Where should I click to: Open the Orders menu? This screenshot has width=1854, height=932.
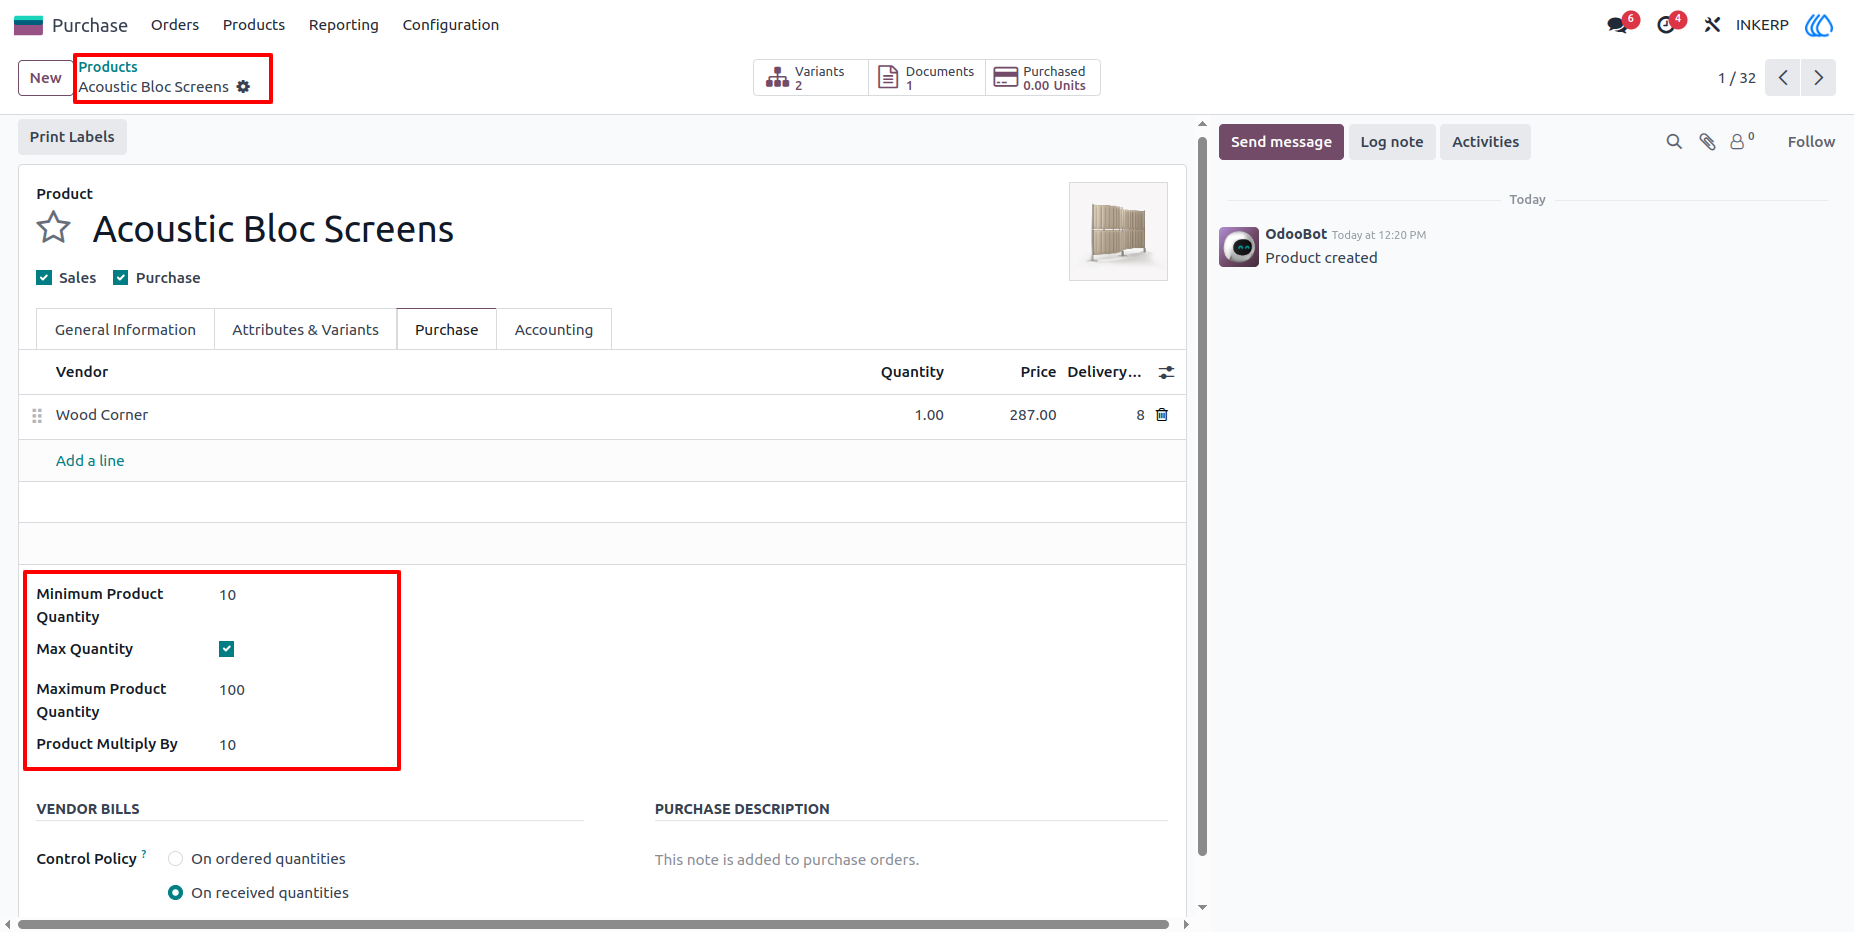point(175,25)
